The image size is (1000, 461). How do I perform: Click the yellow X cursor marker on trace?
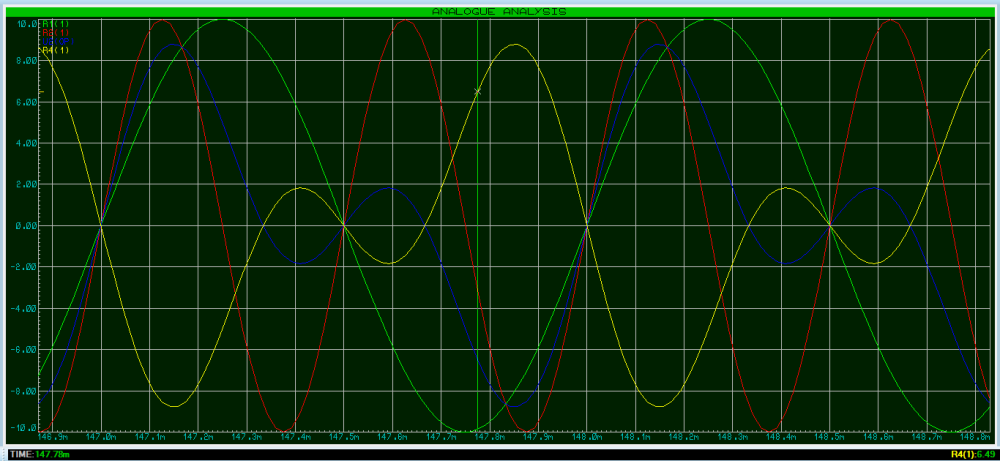click(478, 92)
